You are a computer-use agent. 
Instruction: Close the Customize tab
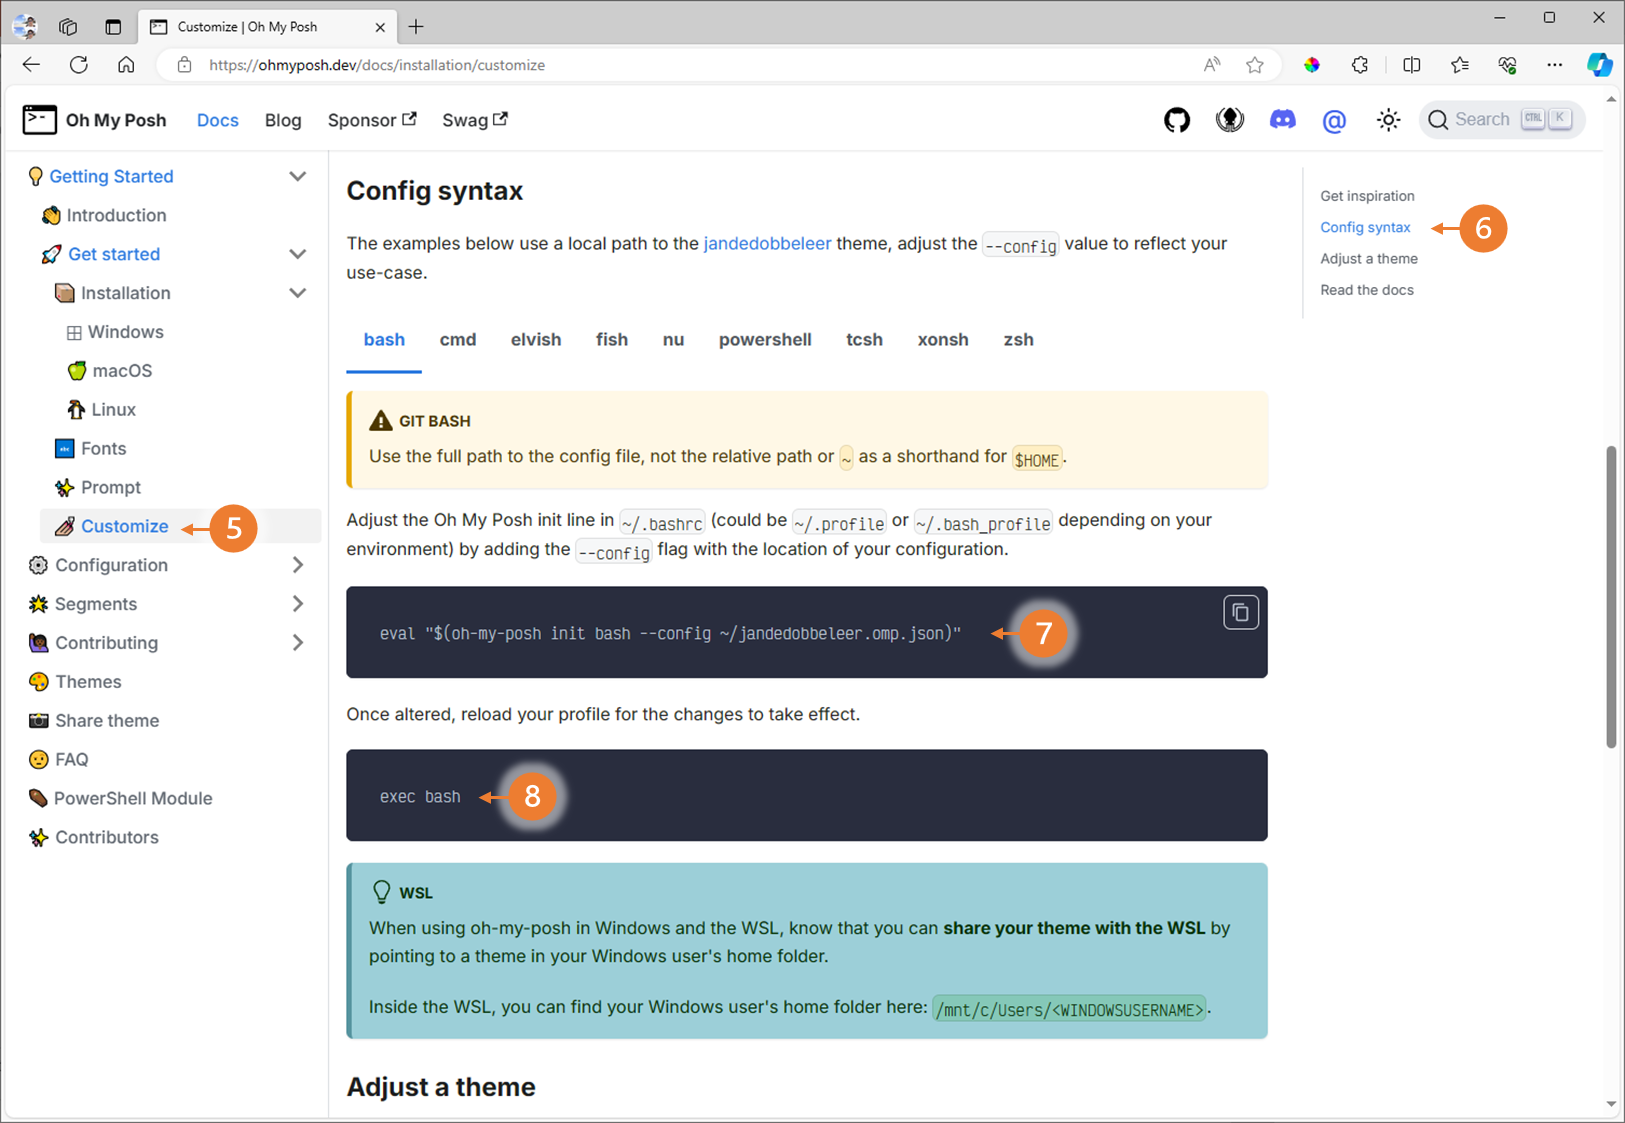pos(380,27)
